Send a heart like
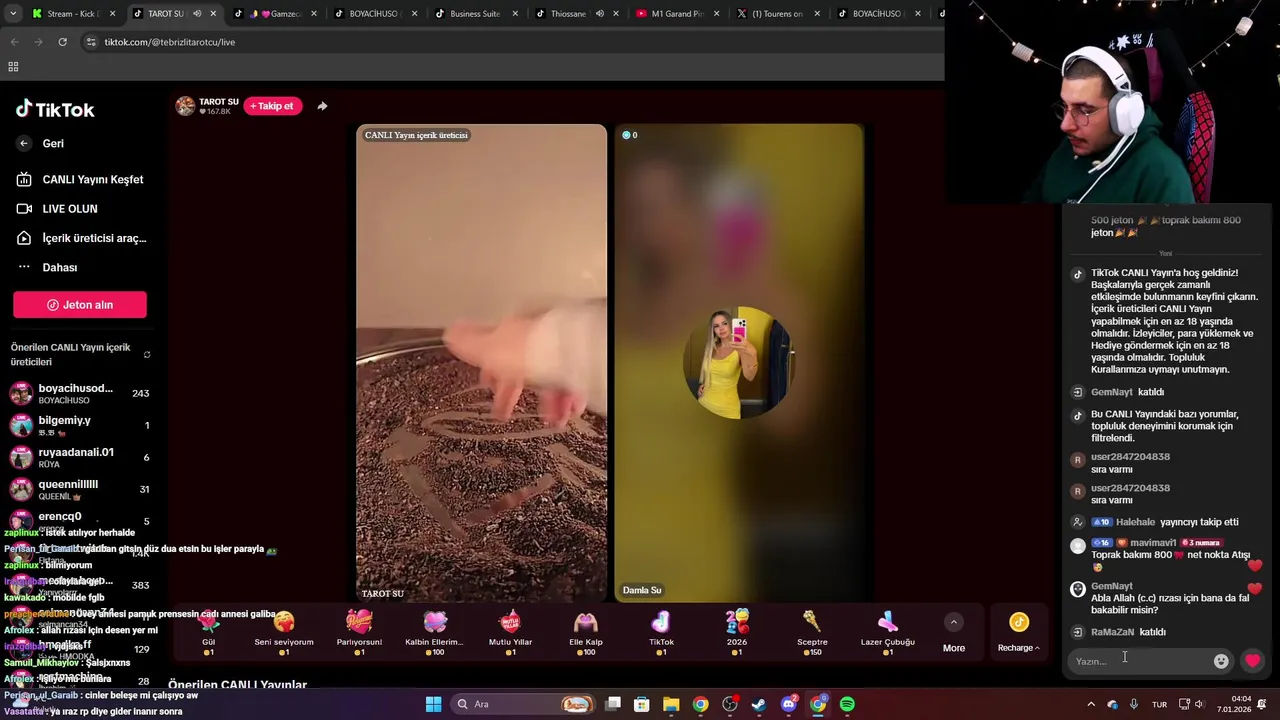The width and height of the screenshot is (1280, 720). (x=1253, y=661)
